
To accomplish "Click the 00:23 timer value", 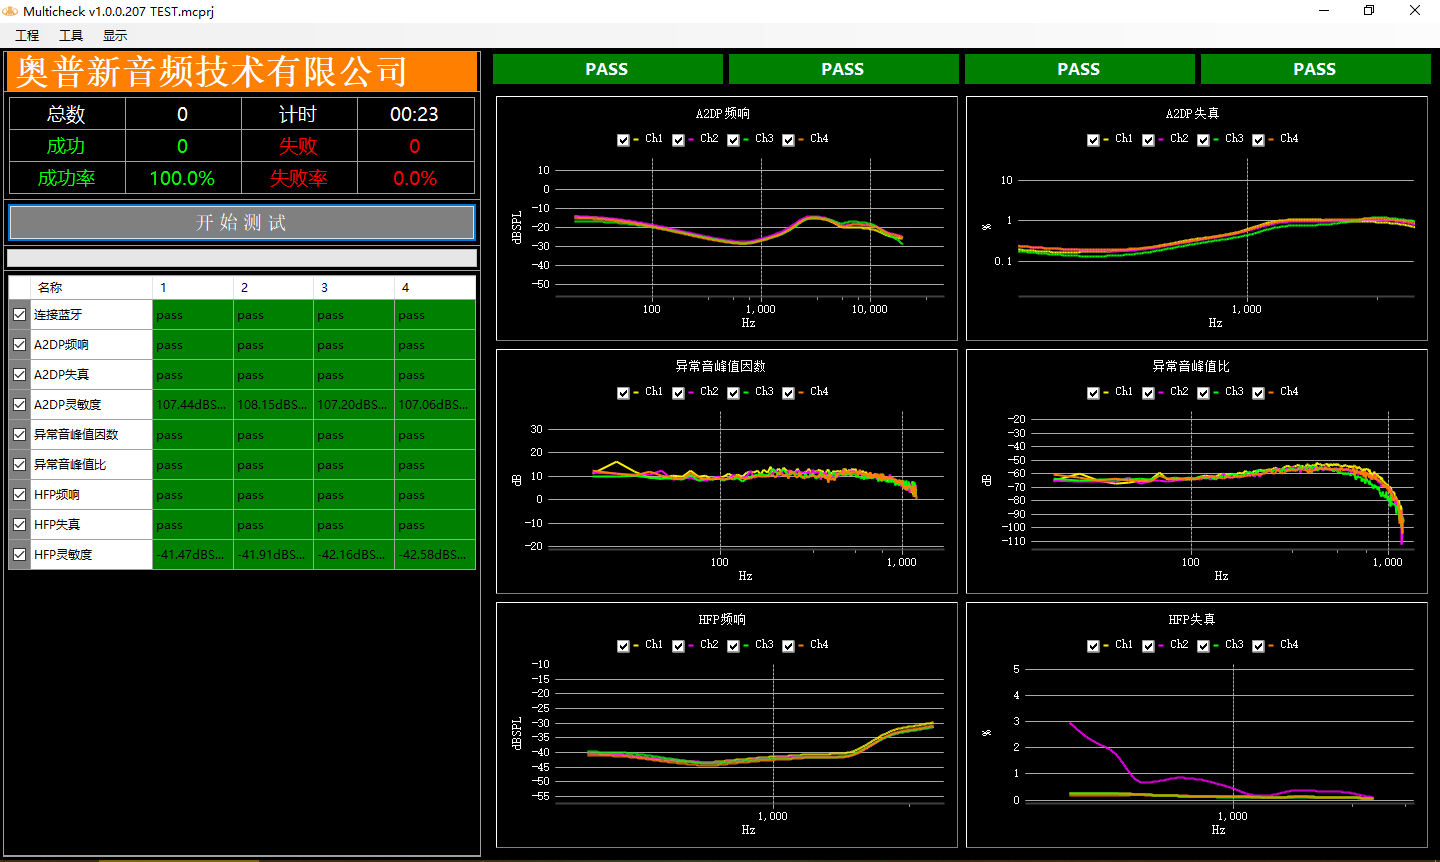I will tap(415, 114).
